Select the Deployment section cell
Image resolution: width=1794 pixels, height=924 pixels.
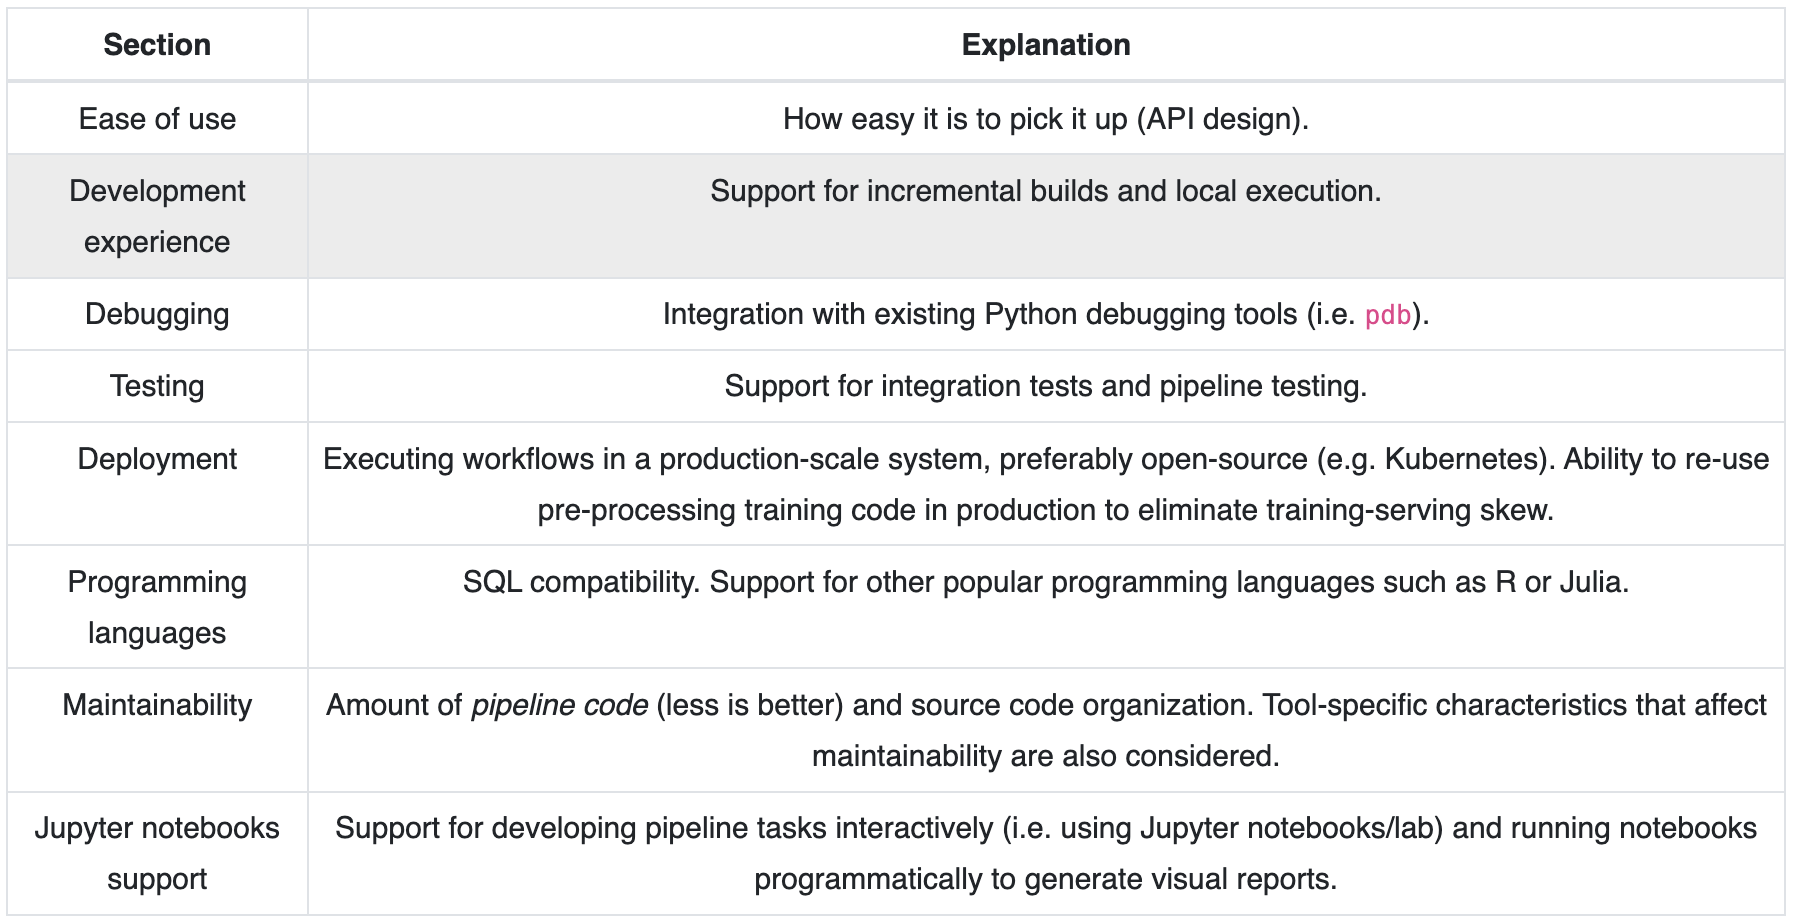157,459
